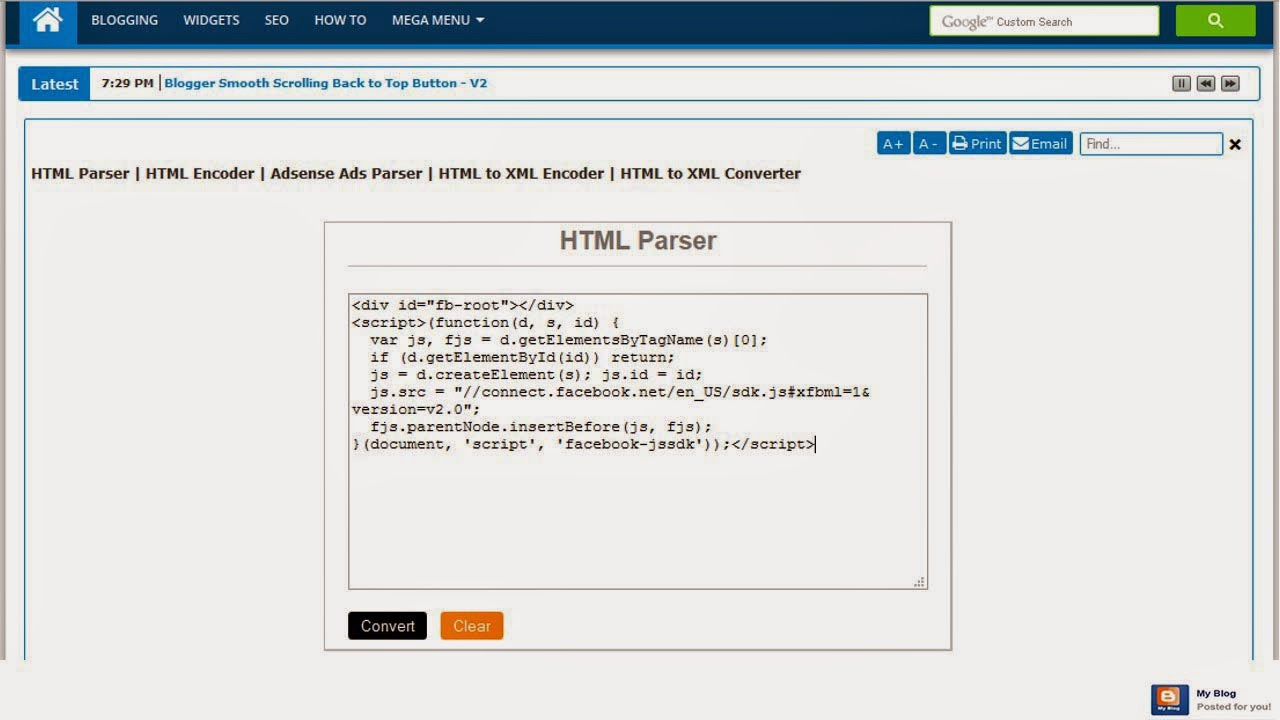Image resolution: width=1280 pixels, height=720 pixels.
Task: Click the green search magnifier button
Action: coord(1215,21)
